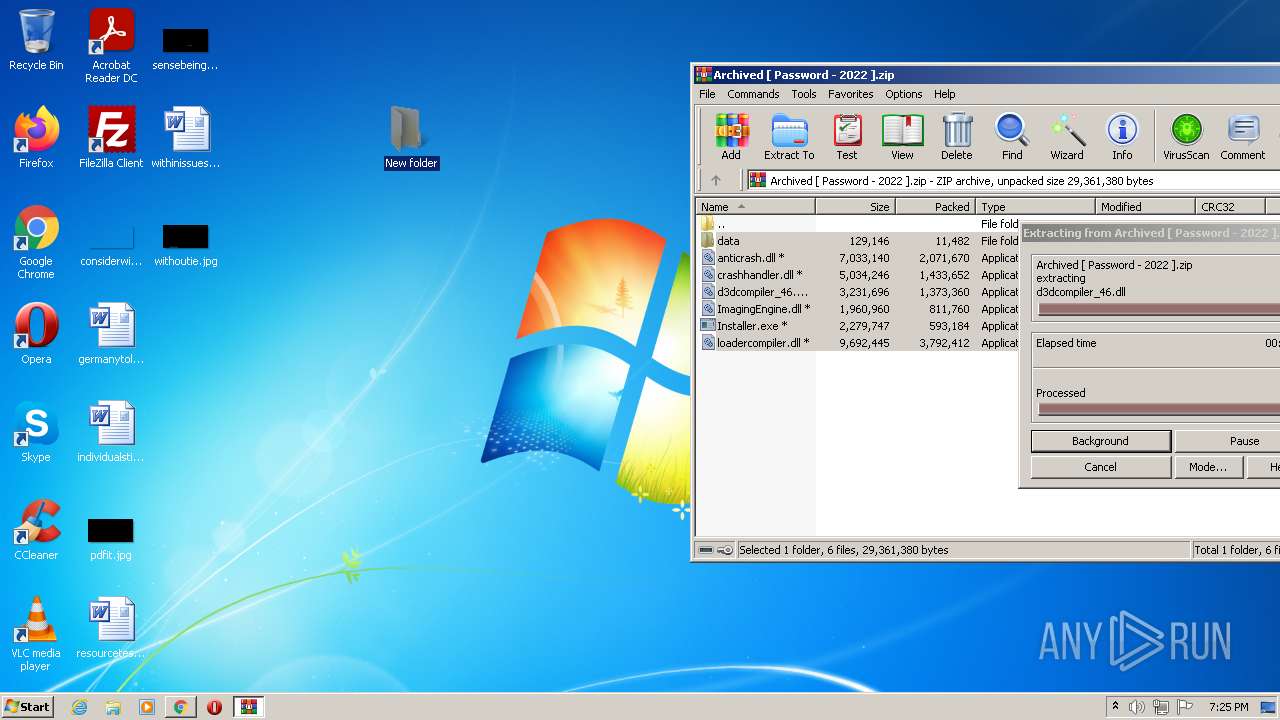
Task: Click the Extract To toolbar icon
Action: (x=789, y=137)
